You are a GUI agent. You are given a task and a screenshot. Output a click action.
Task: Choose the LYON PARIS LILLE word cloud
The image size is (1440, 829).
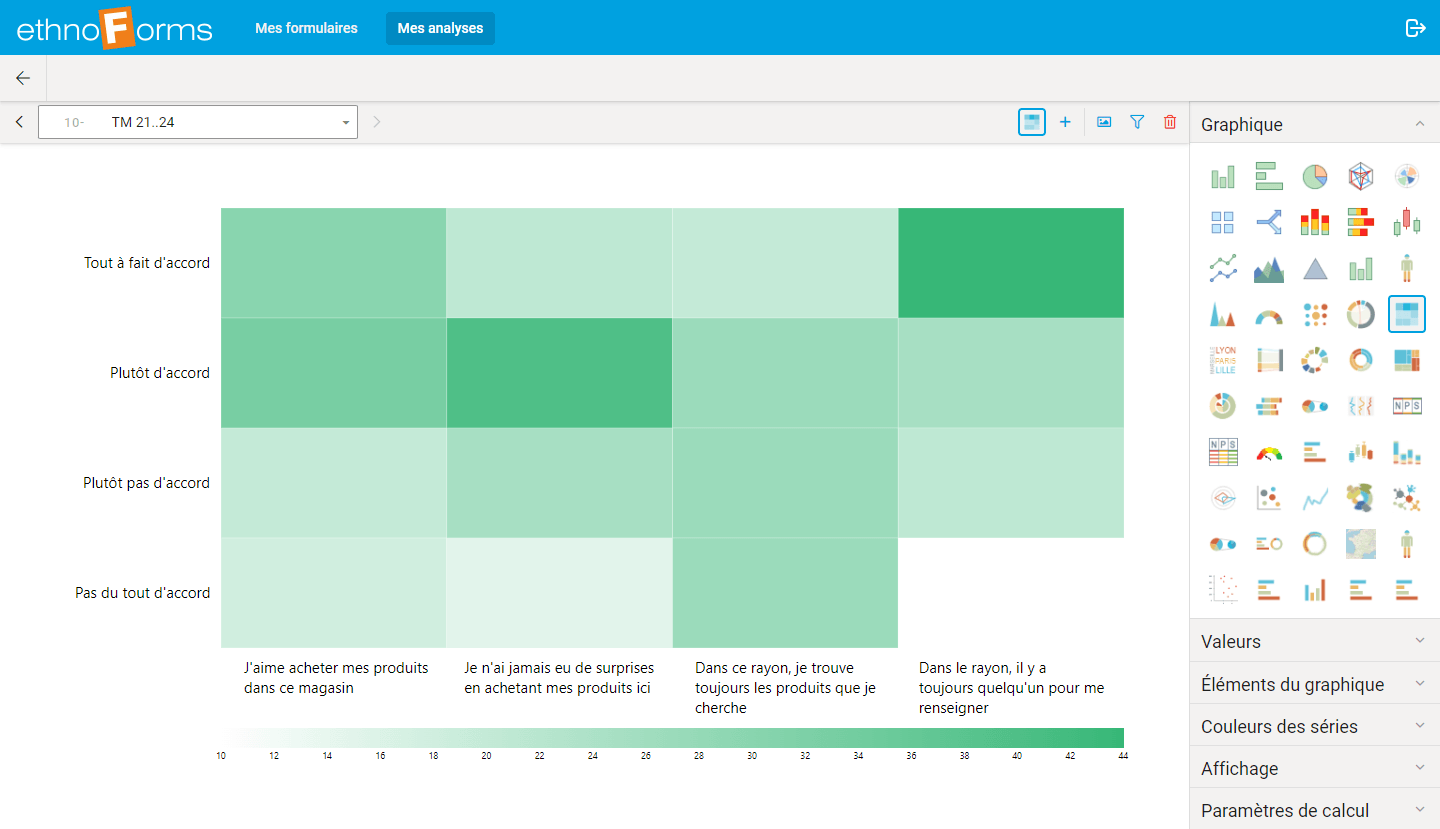pyautogui.click(x=1222, y=360)
